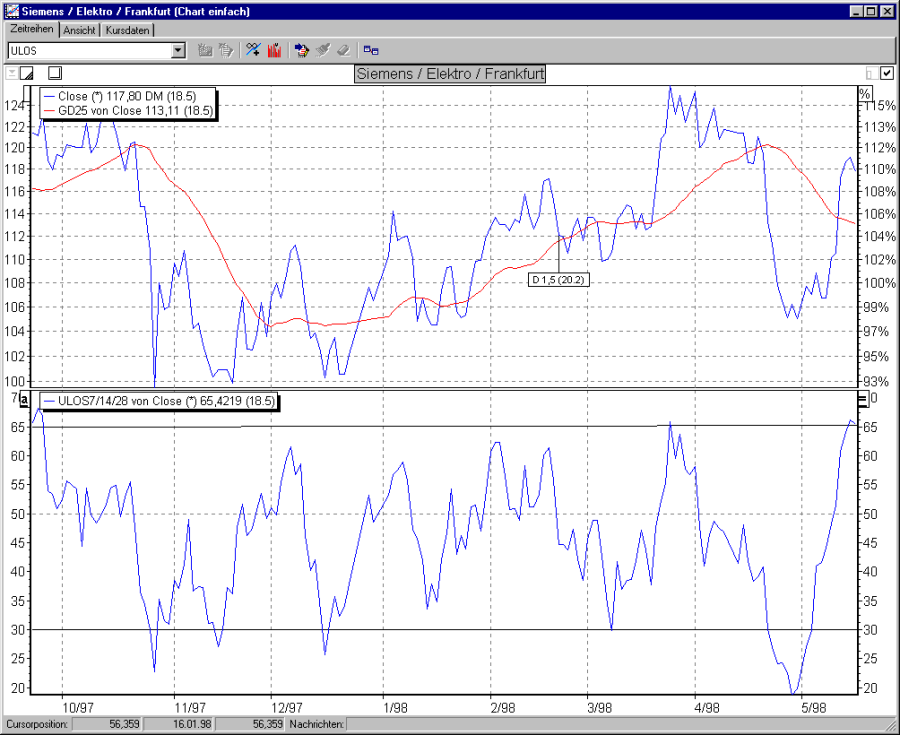Click the half-black triangle swatch above chart
This screenshot has width=900, height=735.
click(x=27, y=73)
